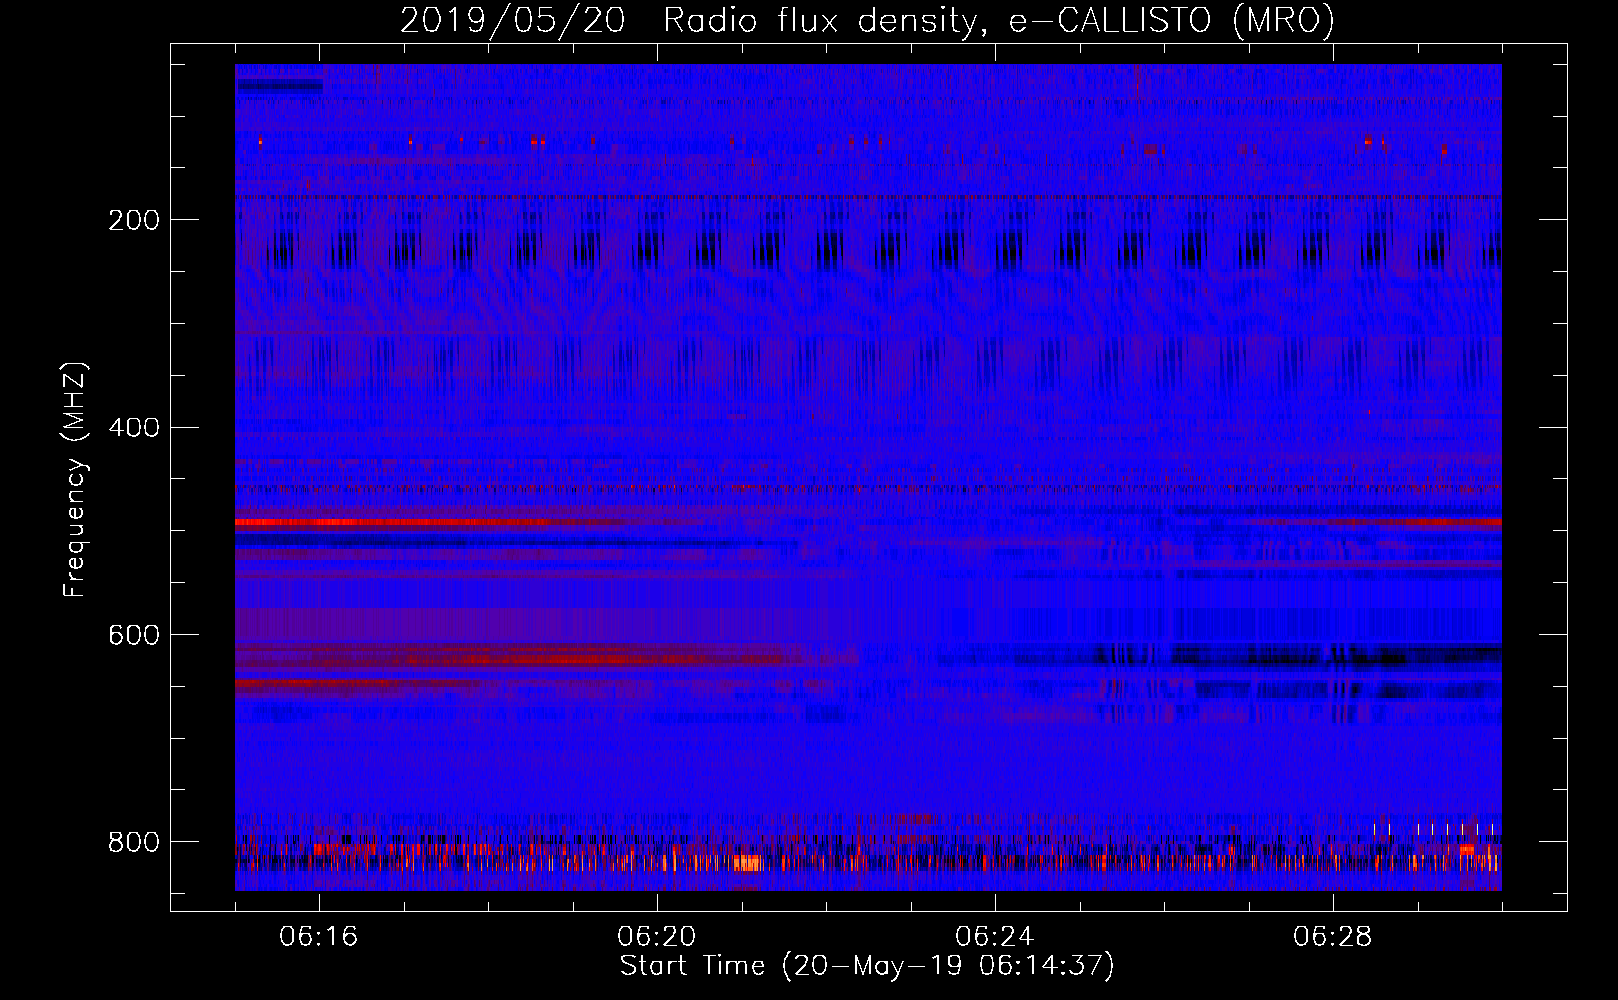Click the 'Start Time (20-May-19 06:14:37)' label
The width and height of the screenshot is (1618, 1000).
(x=867, y=966)
